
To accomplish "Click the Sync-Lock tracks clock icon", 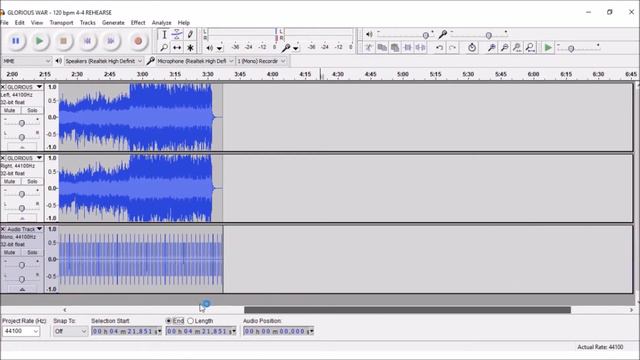I will pos(472,48).
